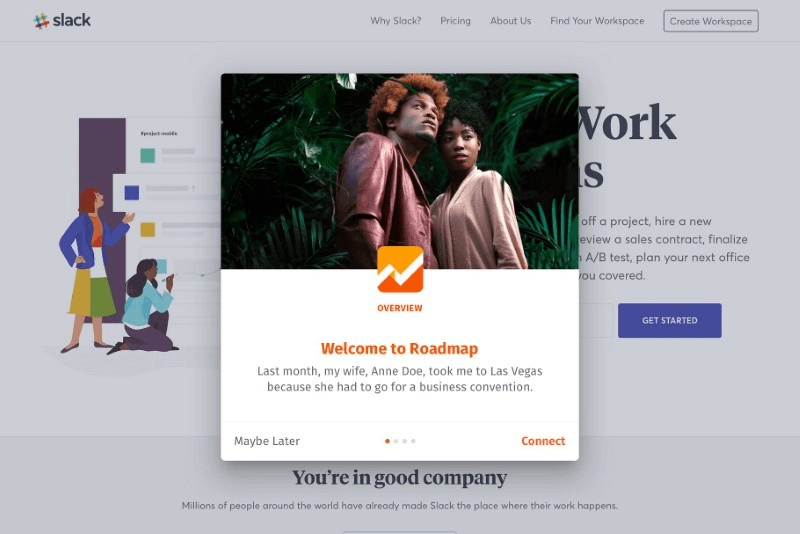Select the first orange pagination dot

click(387, 441)
